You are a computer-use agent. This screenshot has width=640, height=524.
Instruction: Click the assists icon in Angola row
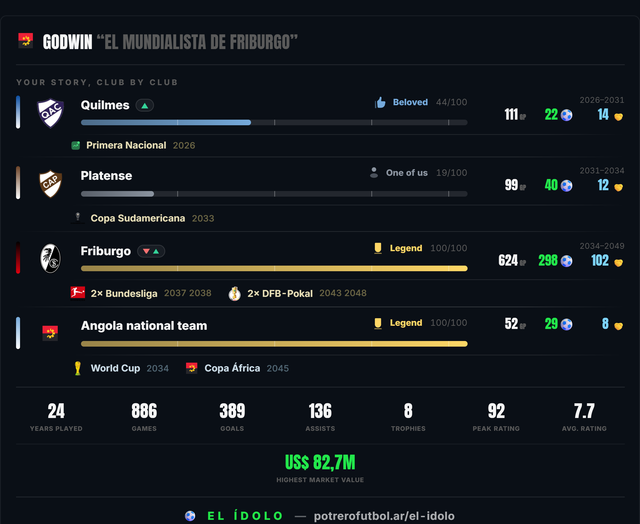618,326
